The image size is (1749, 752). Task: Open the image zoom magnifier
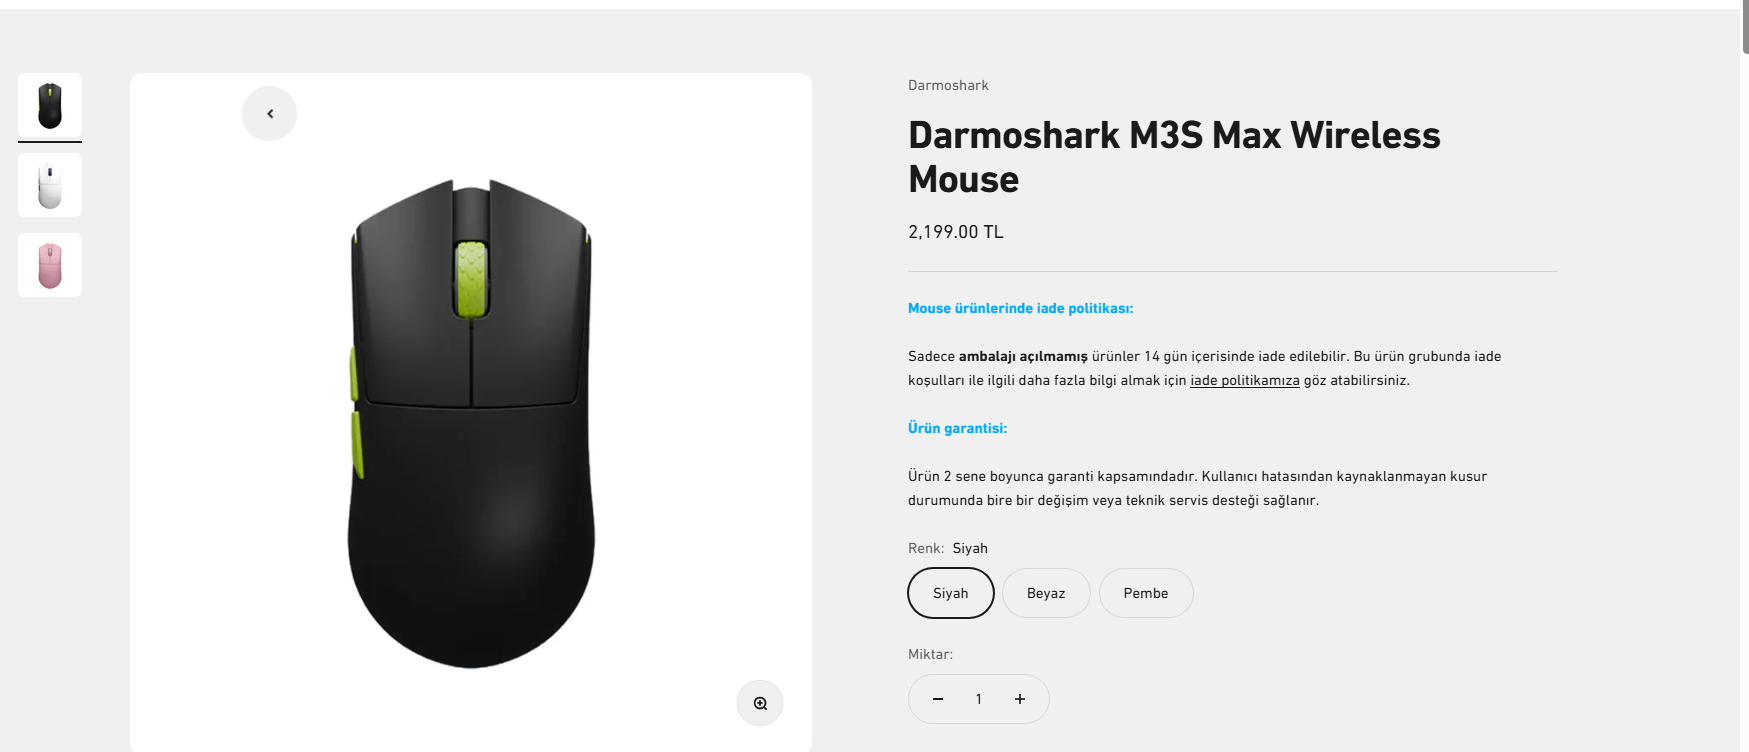[x=760, y=703]
